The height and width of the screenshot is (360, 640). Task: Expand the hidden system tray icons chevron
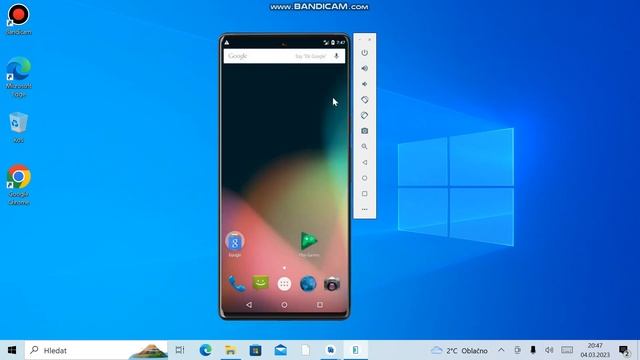tap(501, 350)
